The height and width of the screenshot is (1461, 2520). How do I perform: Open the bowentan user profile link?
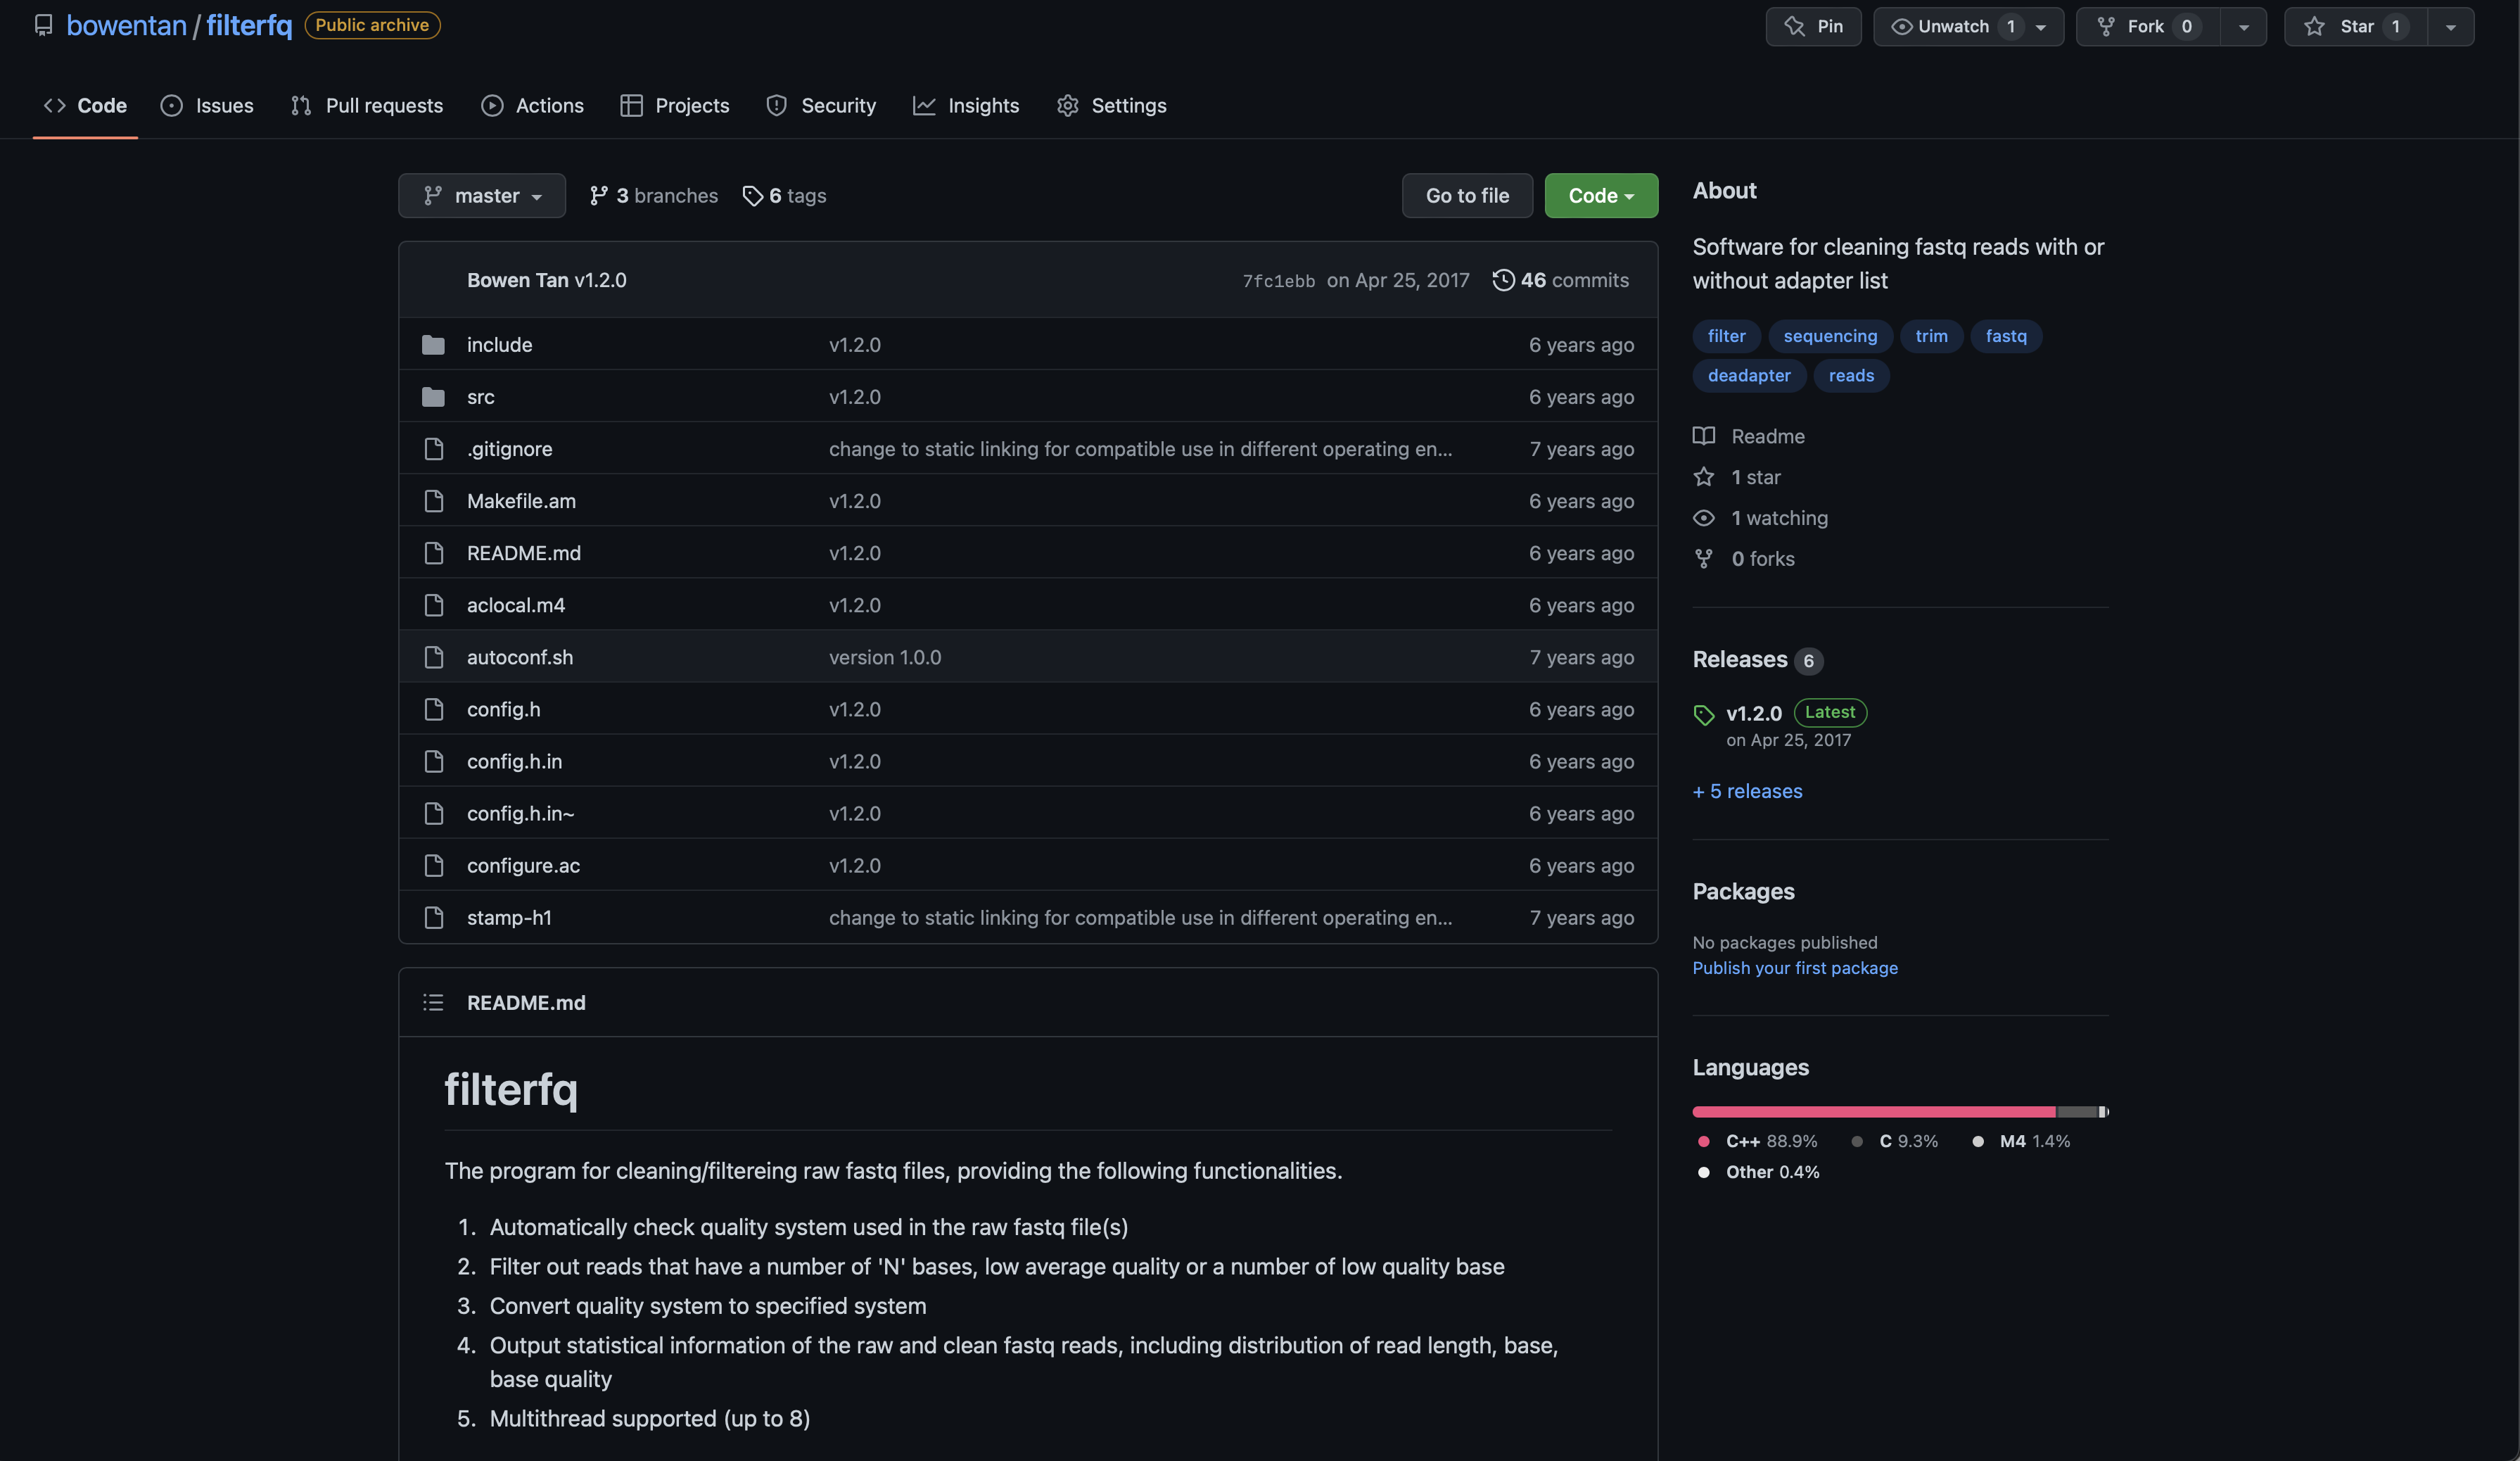coord(126,25)
